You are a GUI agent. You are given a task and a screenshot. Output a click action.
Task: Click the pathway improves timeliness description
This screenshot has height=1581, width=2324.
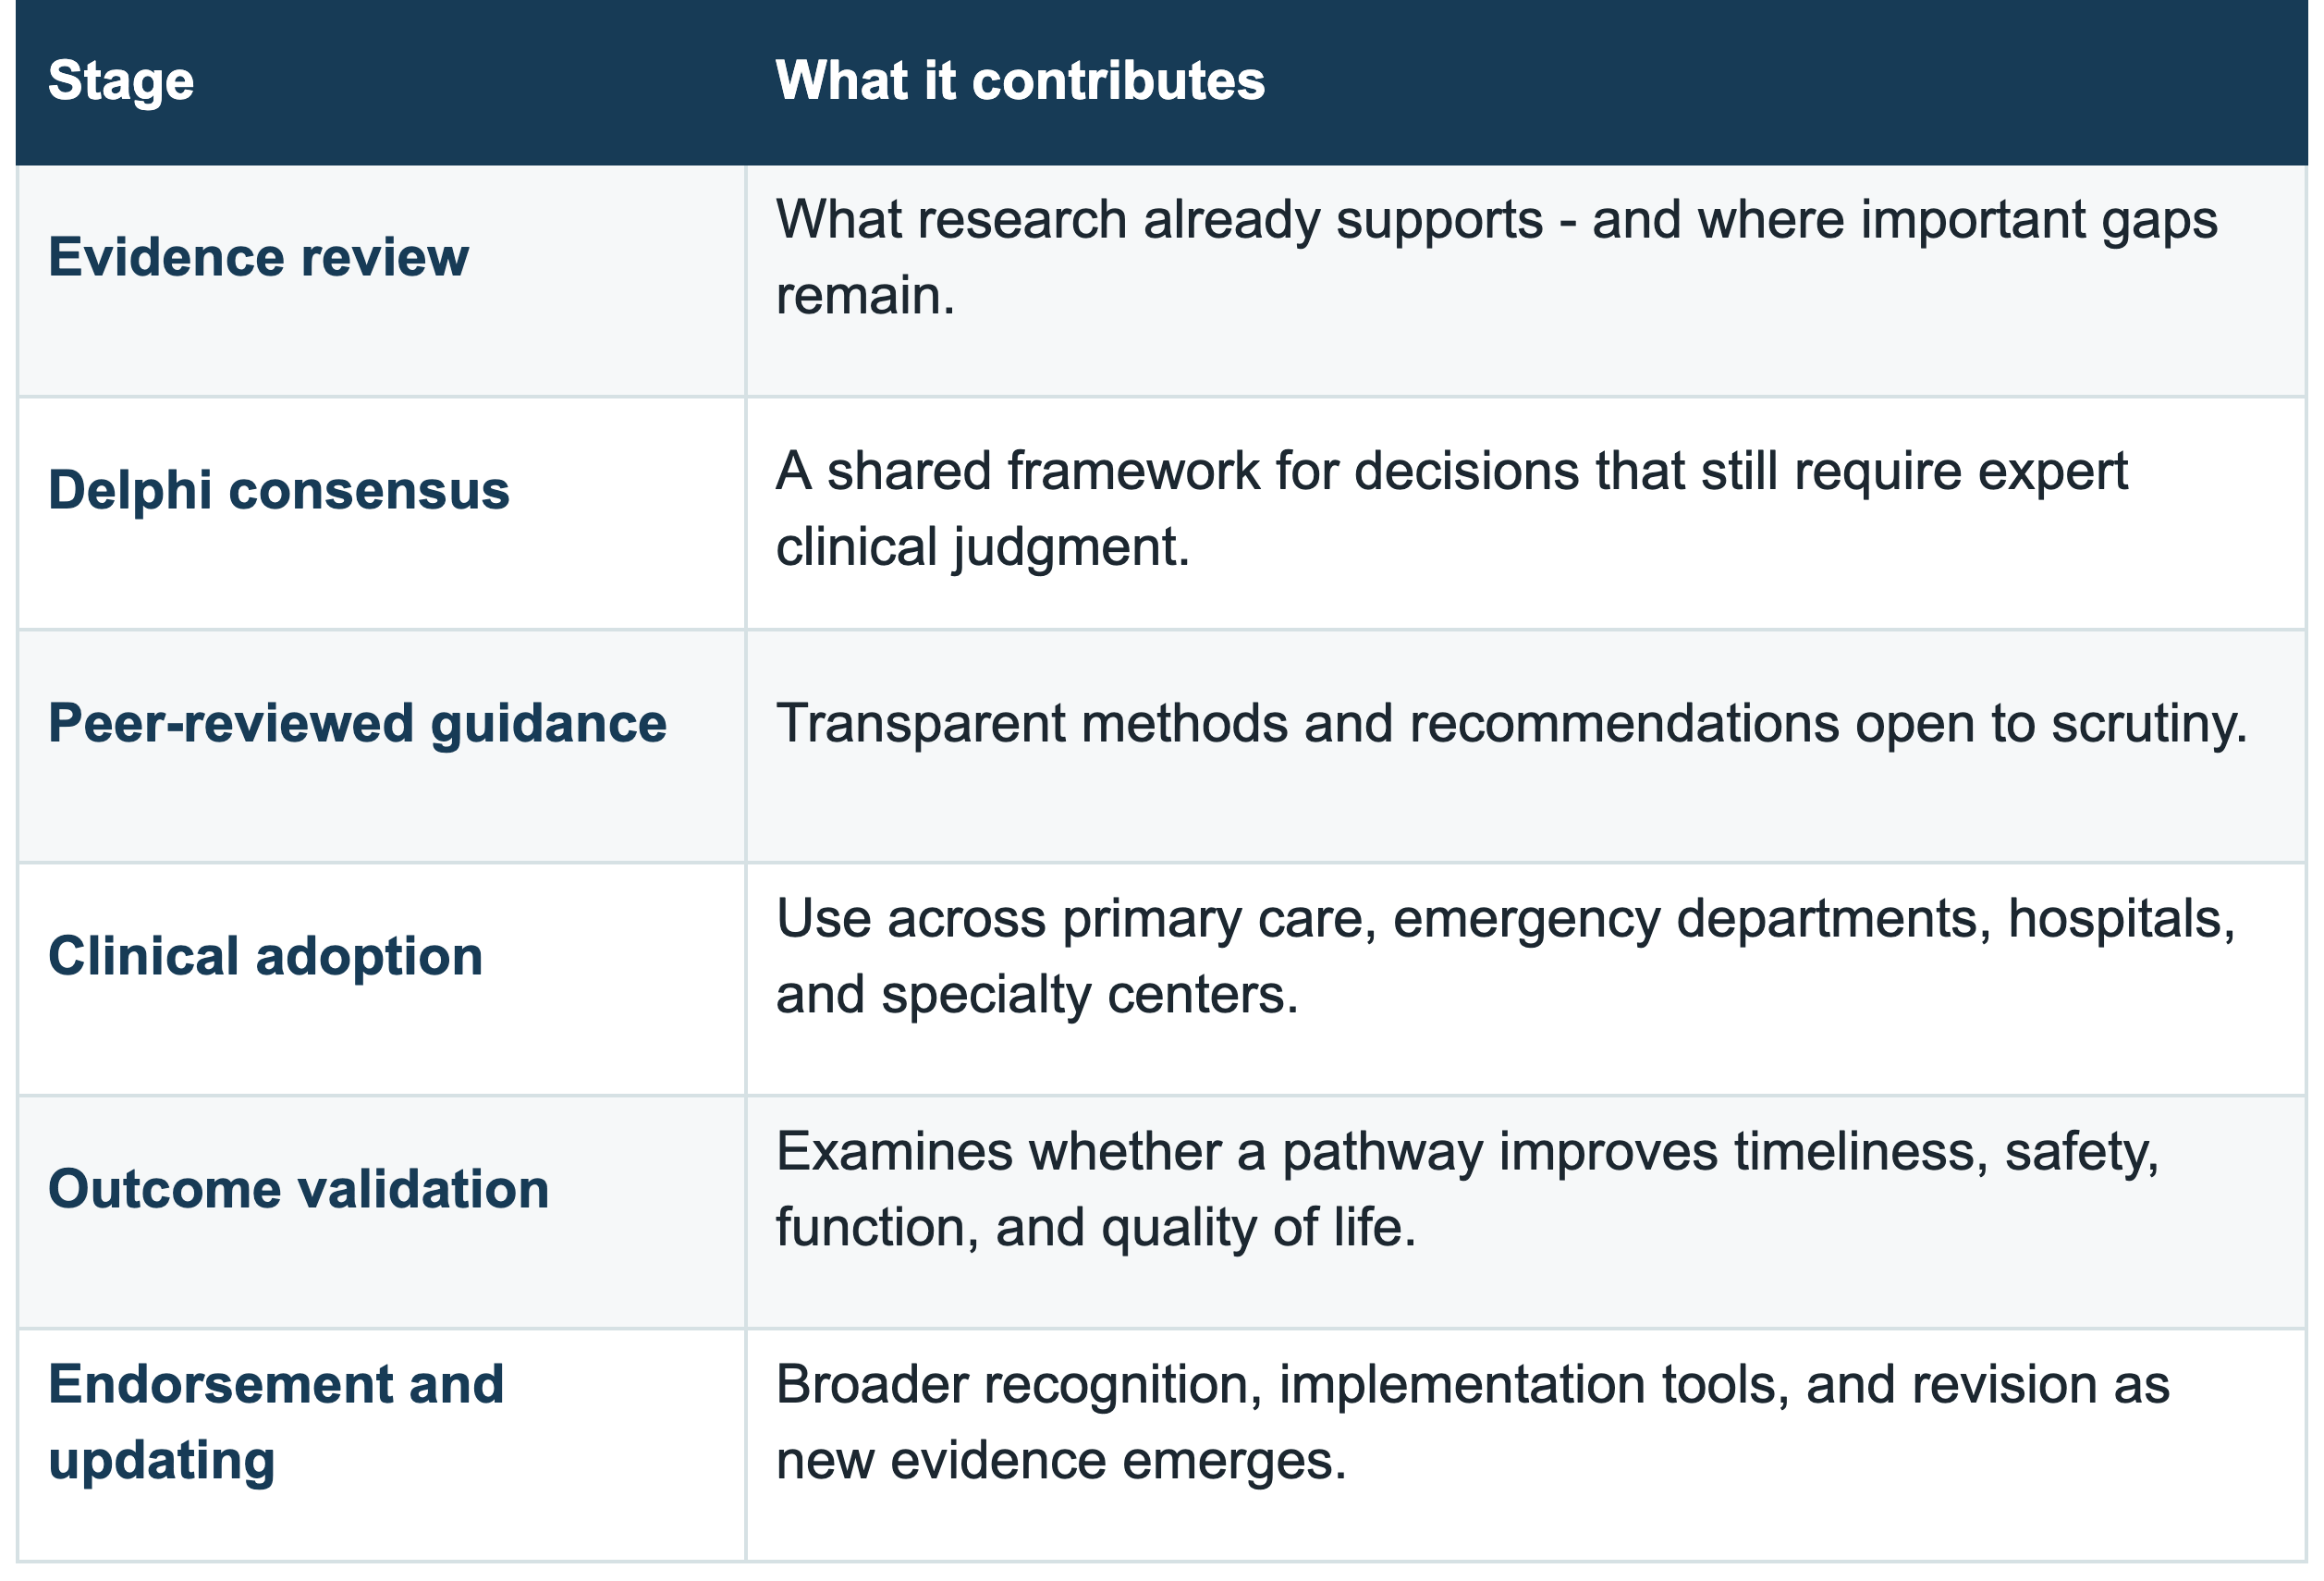[1468, 1189]
